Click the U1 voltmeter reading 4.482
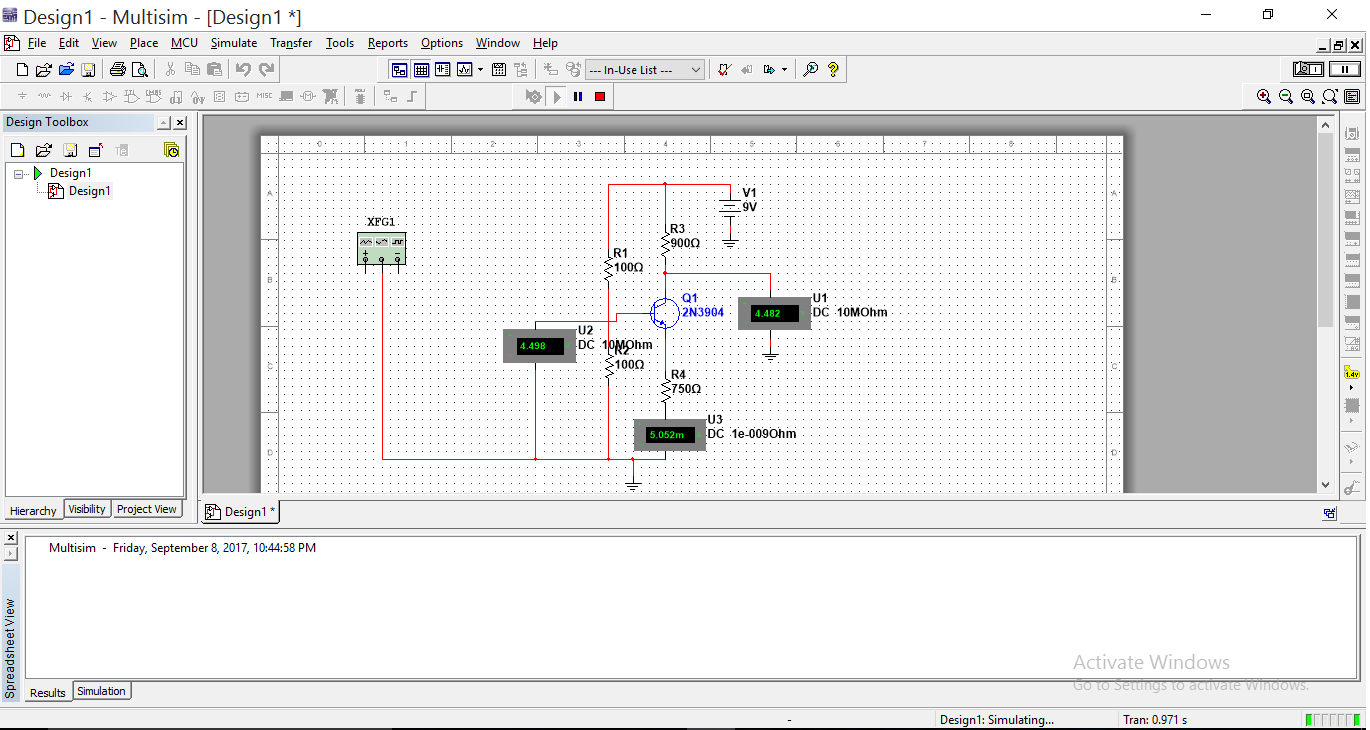The height and width of the screenshot is (730, 1370). point(774,313)
